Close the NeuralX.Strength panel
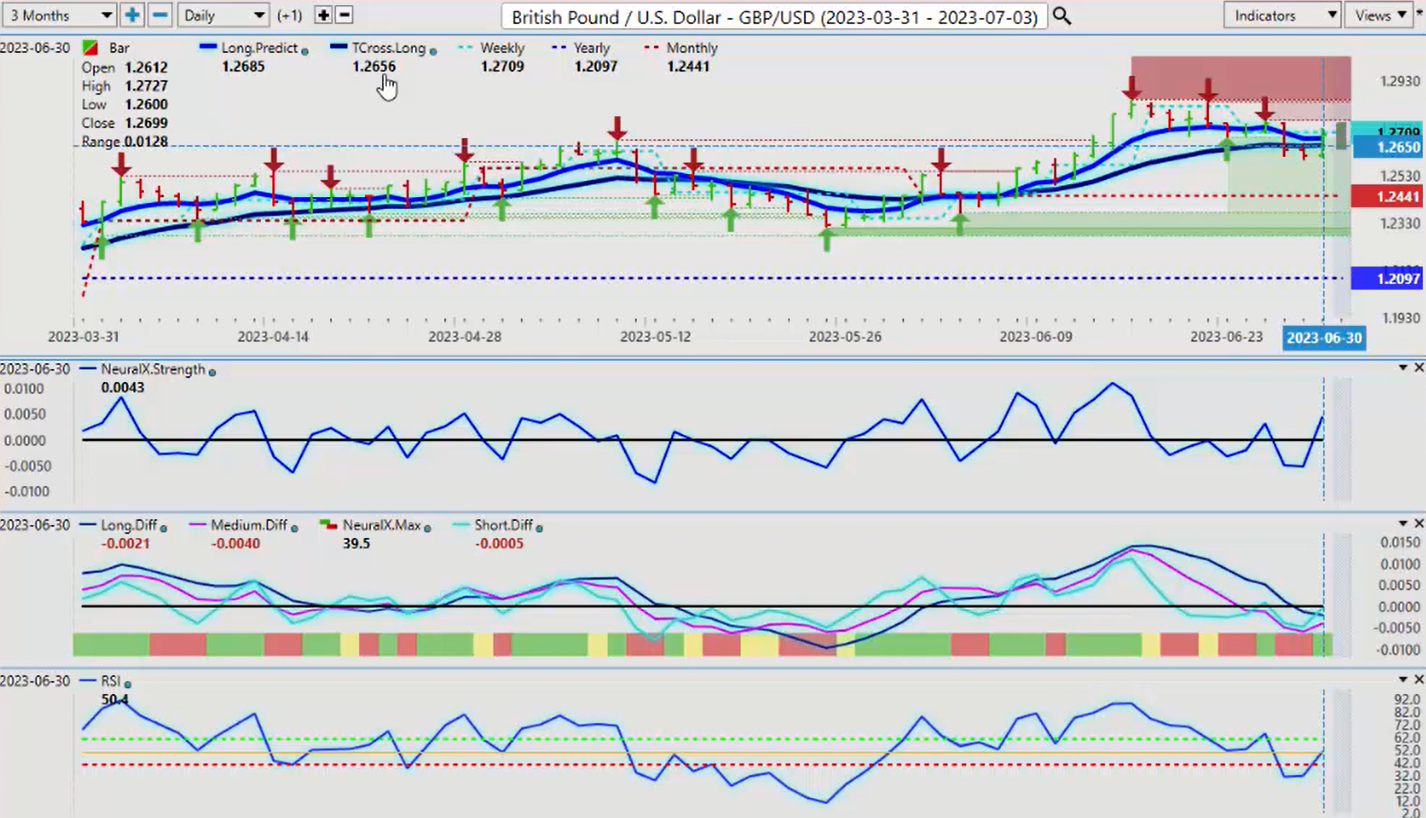1426x818 pixels. [1418, 369]
